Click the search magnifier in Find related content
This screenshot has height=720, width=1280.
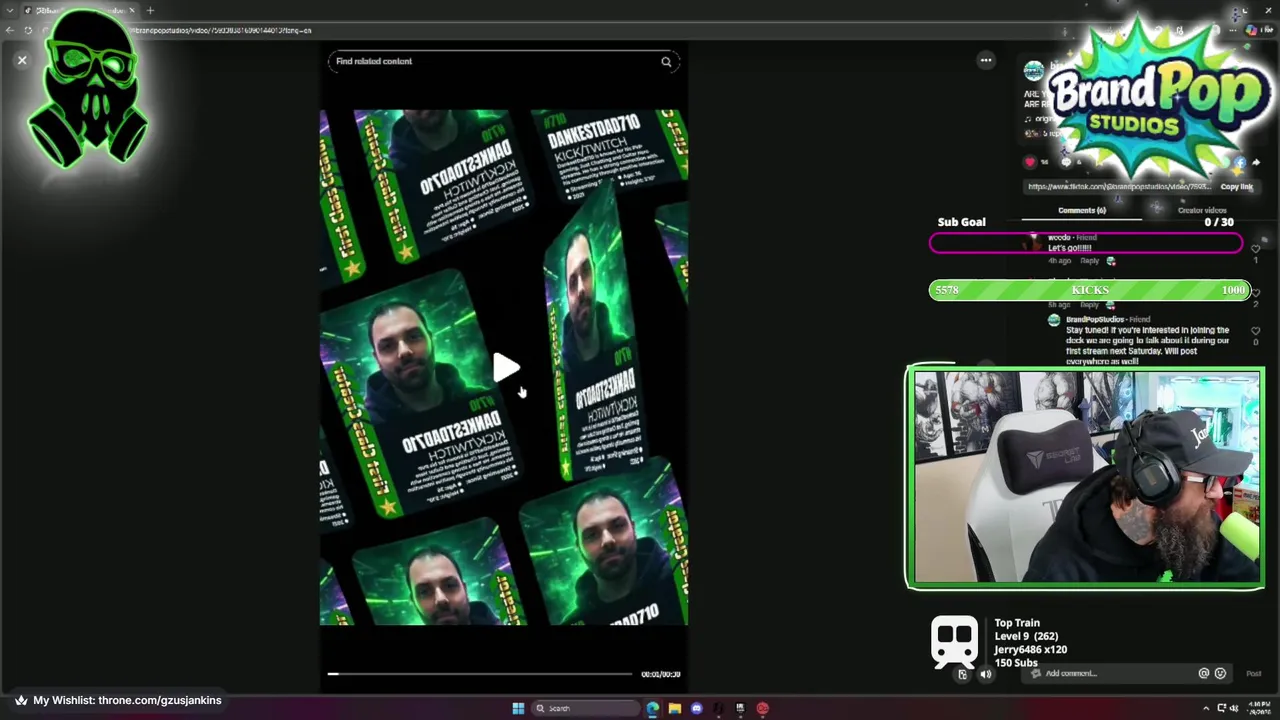coord(666,62)
